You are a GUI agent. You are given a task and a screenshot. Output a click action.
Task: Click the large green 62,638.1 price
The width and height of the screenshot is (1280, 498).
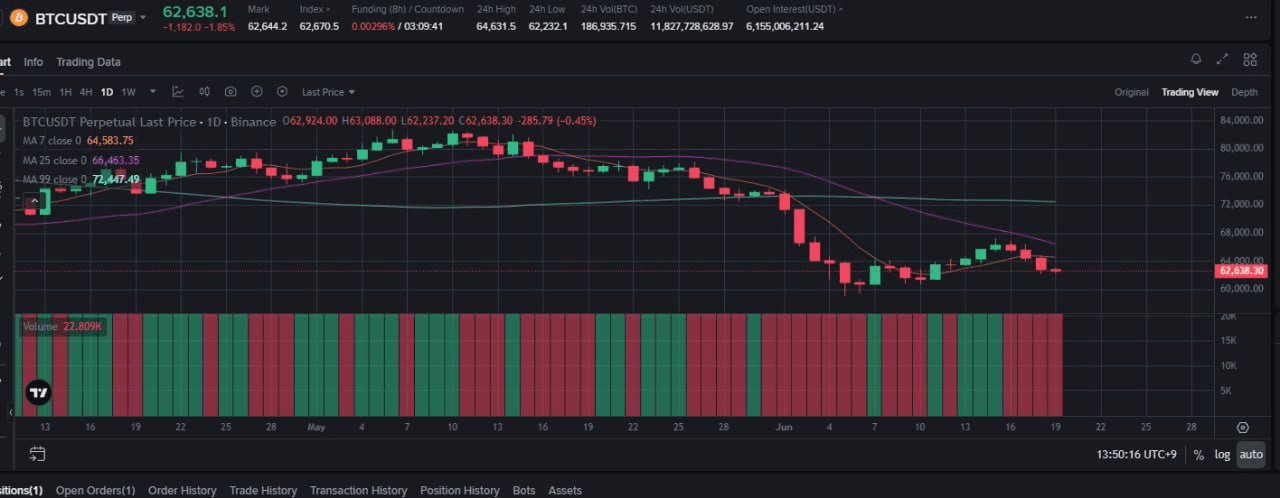pyautogui.click(x=195, y=11)
